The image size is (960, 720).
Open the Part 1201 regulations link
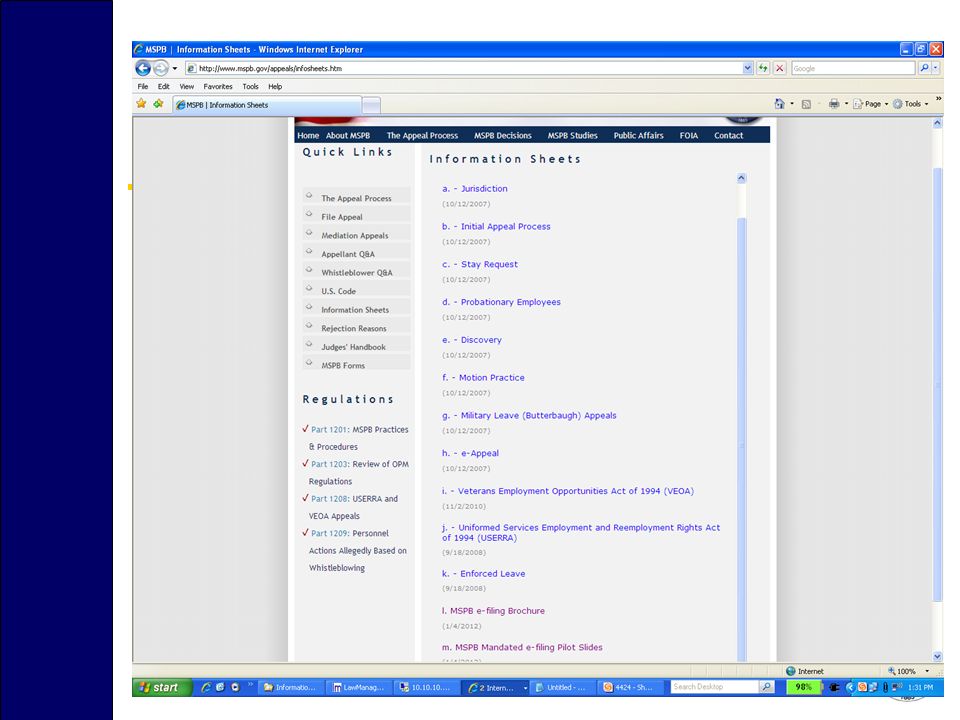pos(329,430)
